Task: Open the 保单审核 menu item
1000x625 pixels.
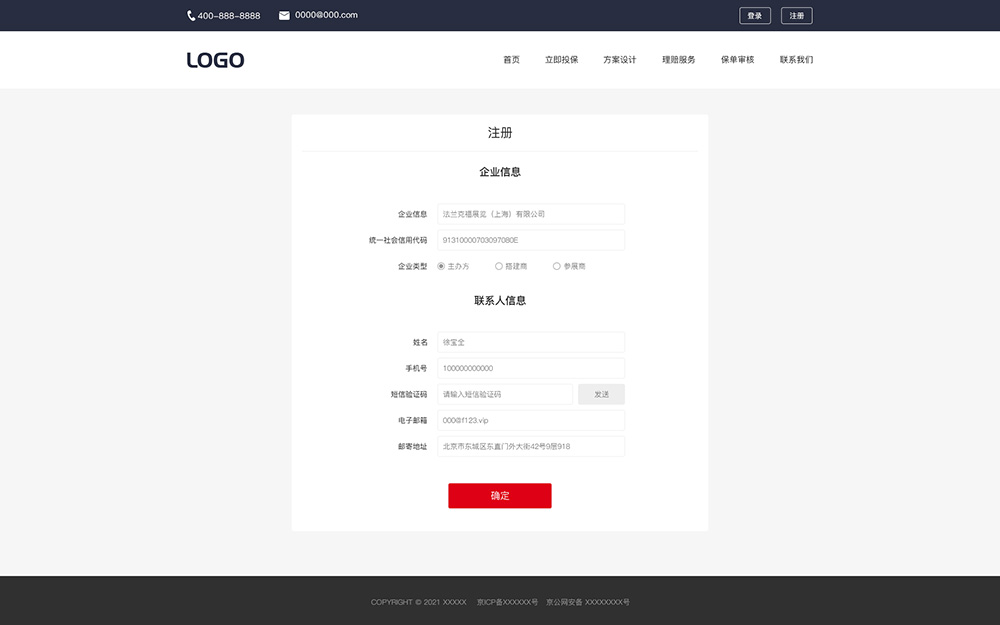Action: tap(737, 60)
